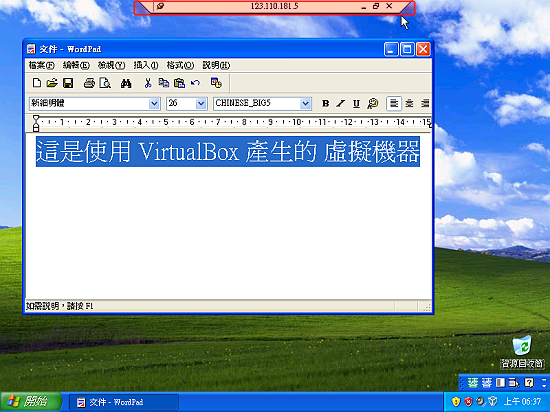Click the first language bar input mode icon
Image resolution: width=550 pixels, height=412 pixels.
coord(473,383)
